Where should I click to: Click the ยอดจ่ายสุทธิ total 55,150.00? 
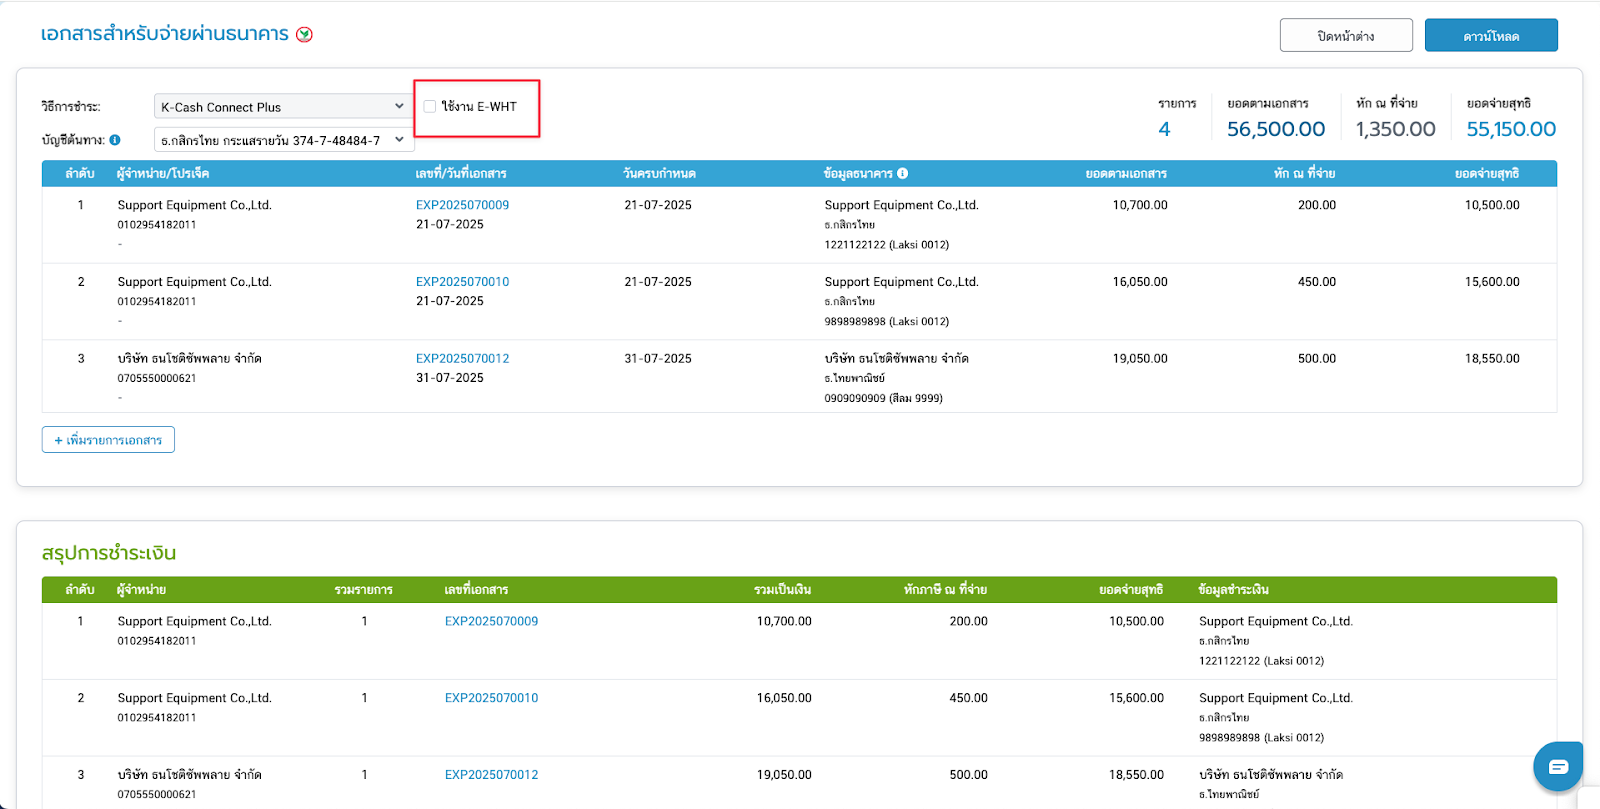tap(1510, 129)
